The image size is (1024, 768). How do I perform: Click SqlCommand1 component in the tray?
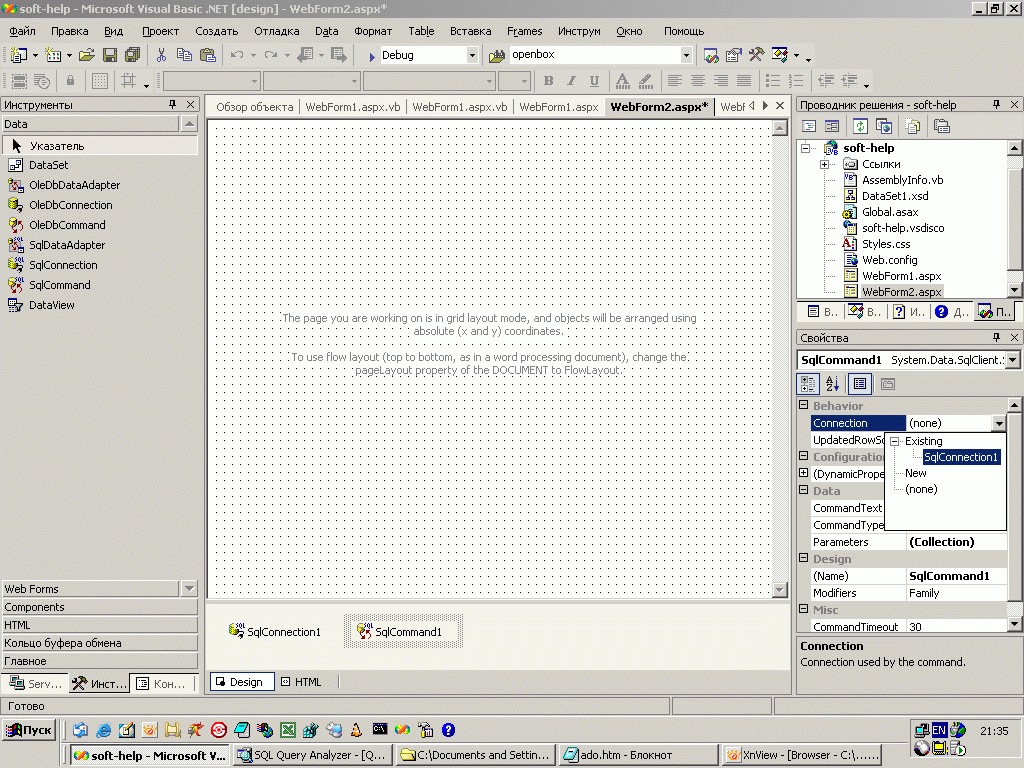click(403, 632)
